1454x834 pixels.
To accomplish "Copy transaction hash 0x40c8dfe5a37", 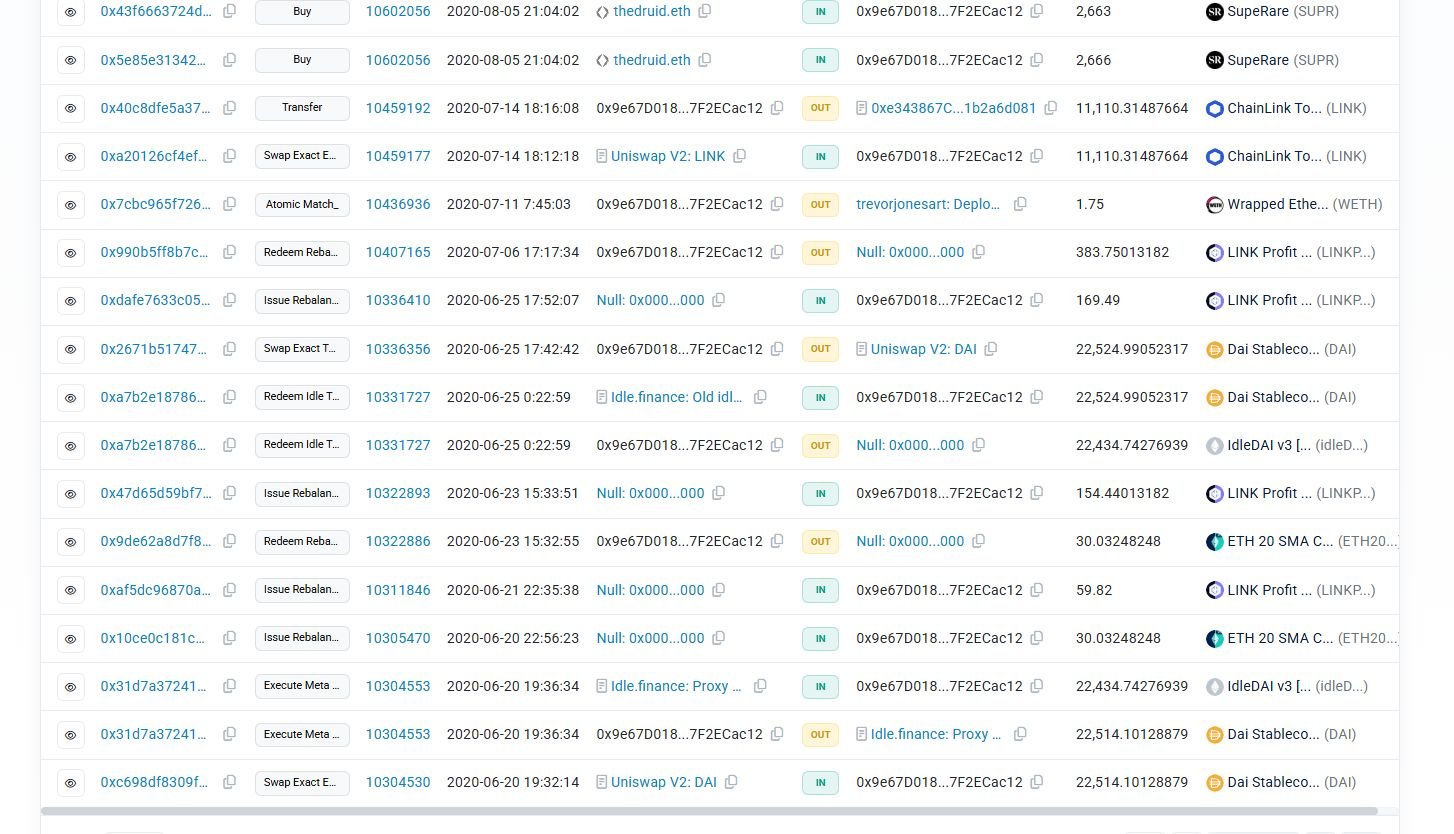I will 229,108.
